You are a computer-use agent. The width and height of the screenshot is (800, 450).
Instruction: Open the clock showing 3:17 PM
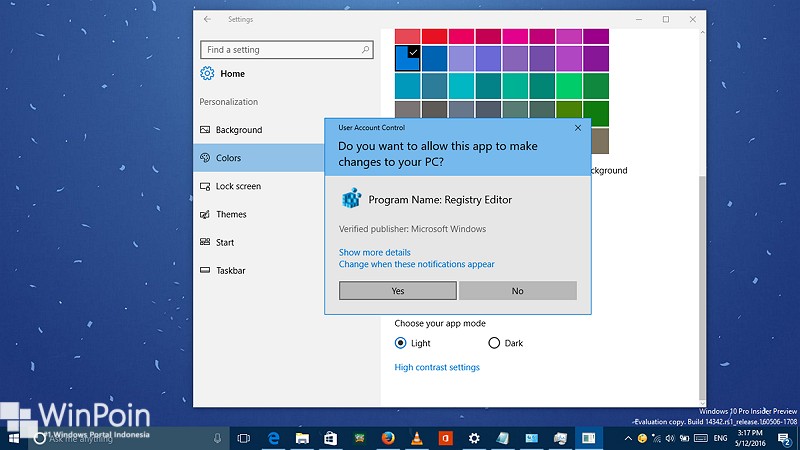(x=750, y=438)
